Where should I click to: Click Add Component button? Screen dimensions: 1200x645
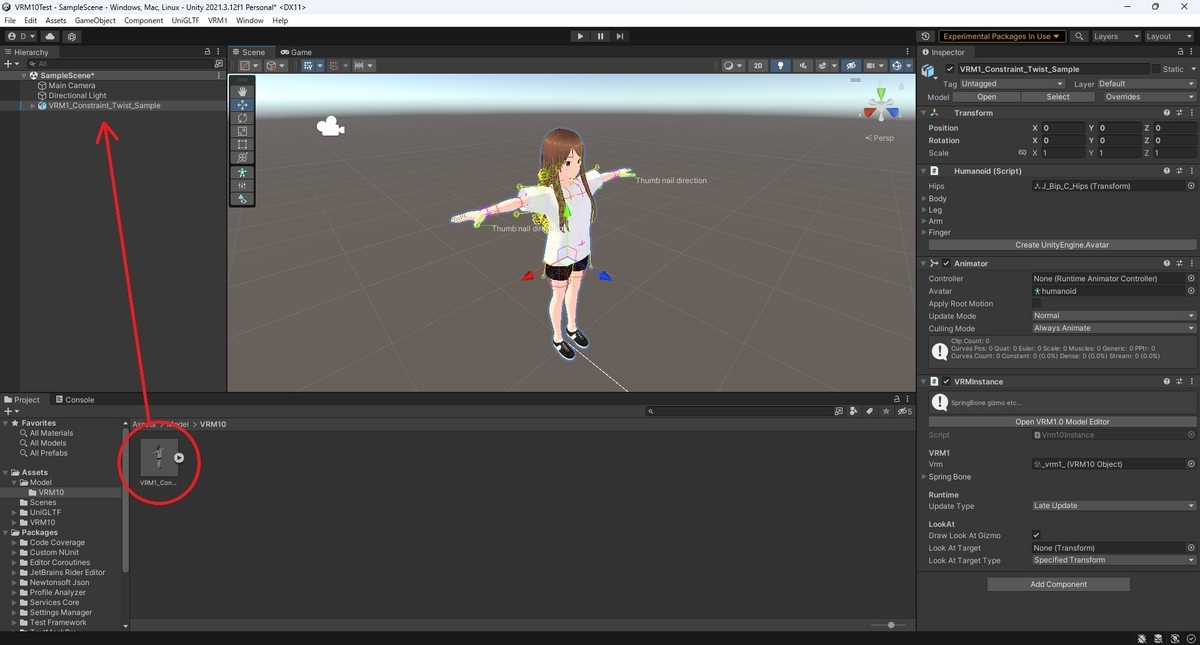[x=1058, y=584]
